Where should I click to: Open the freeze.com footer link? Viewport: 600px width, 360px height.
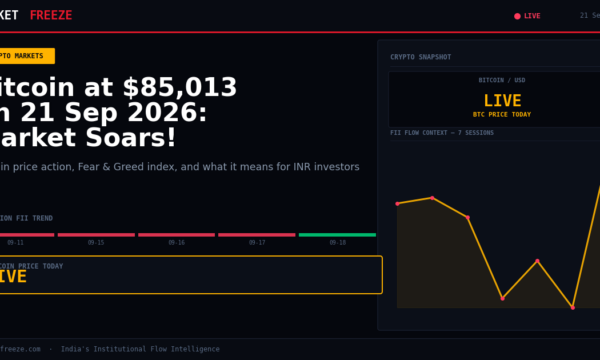(x=20, y=349)
